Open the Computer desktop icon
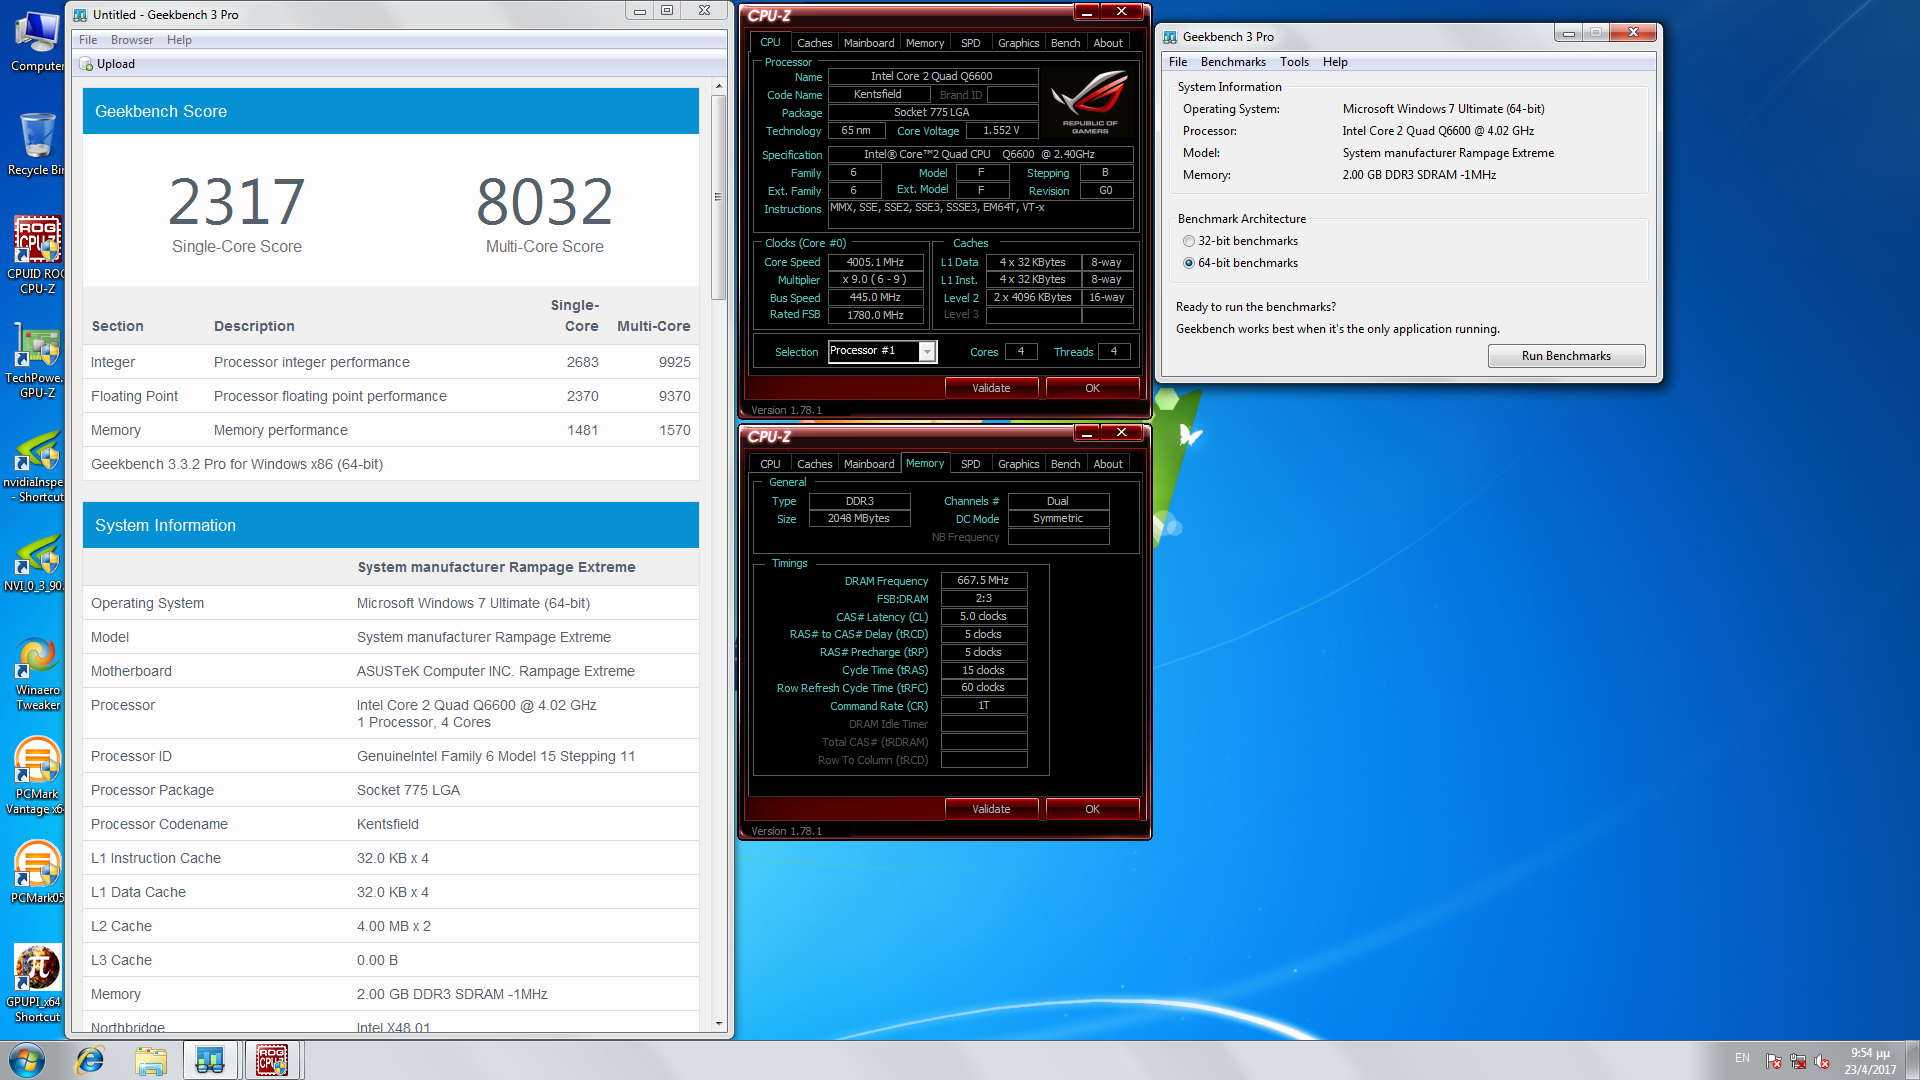The width and height of the screenshot is (1920, 1080). 37,41
